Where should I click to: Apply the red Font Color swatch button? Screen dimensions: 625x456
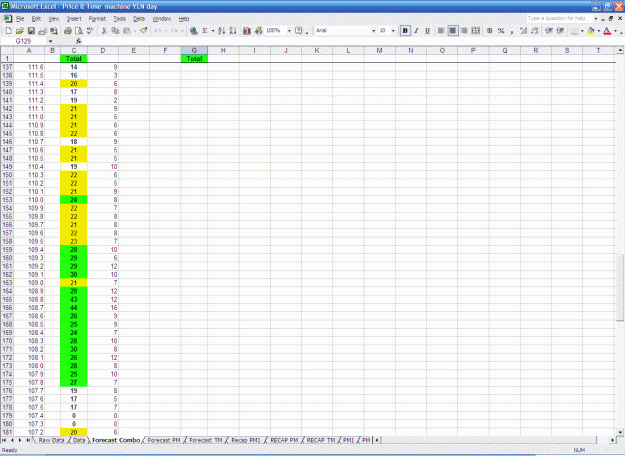607,31
